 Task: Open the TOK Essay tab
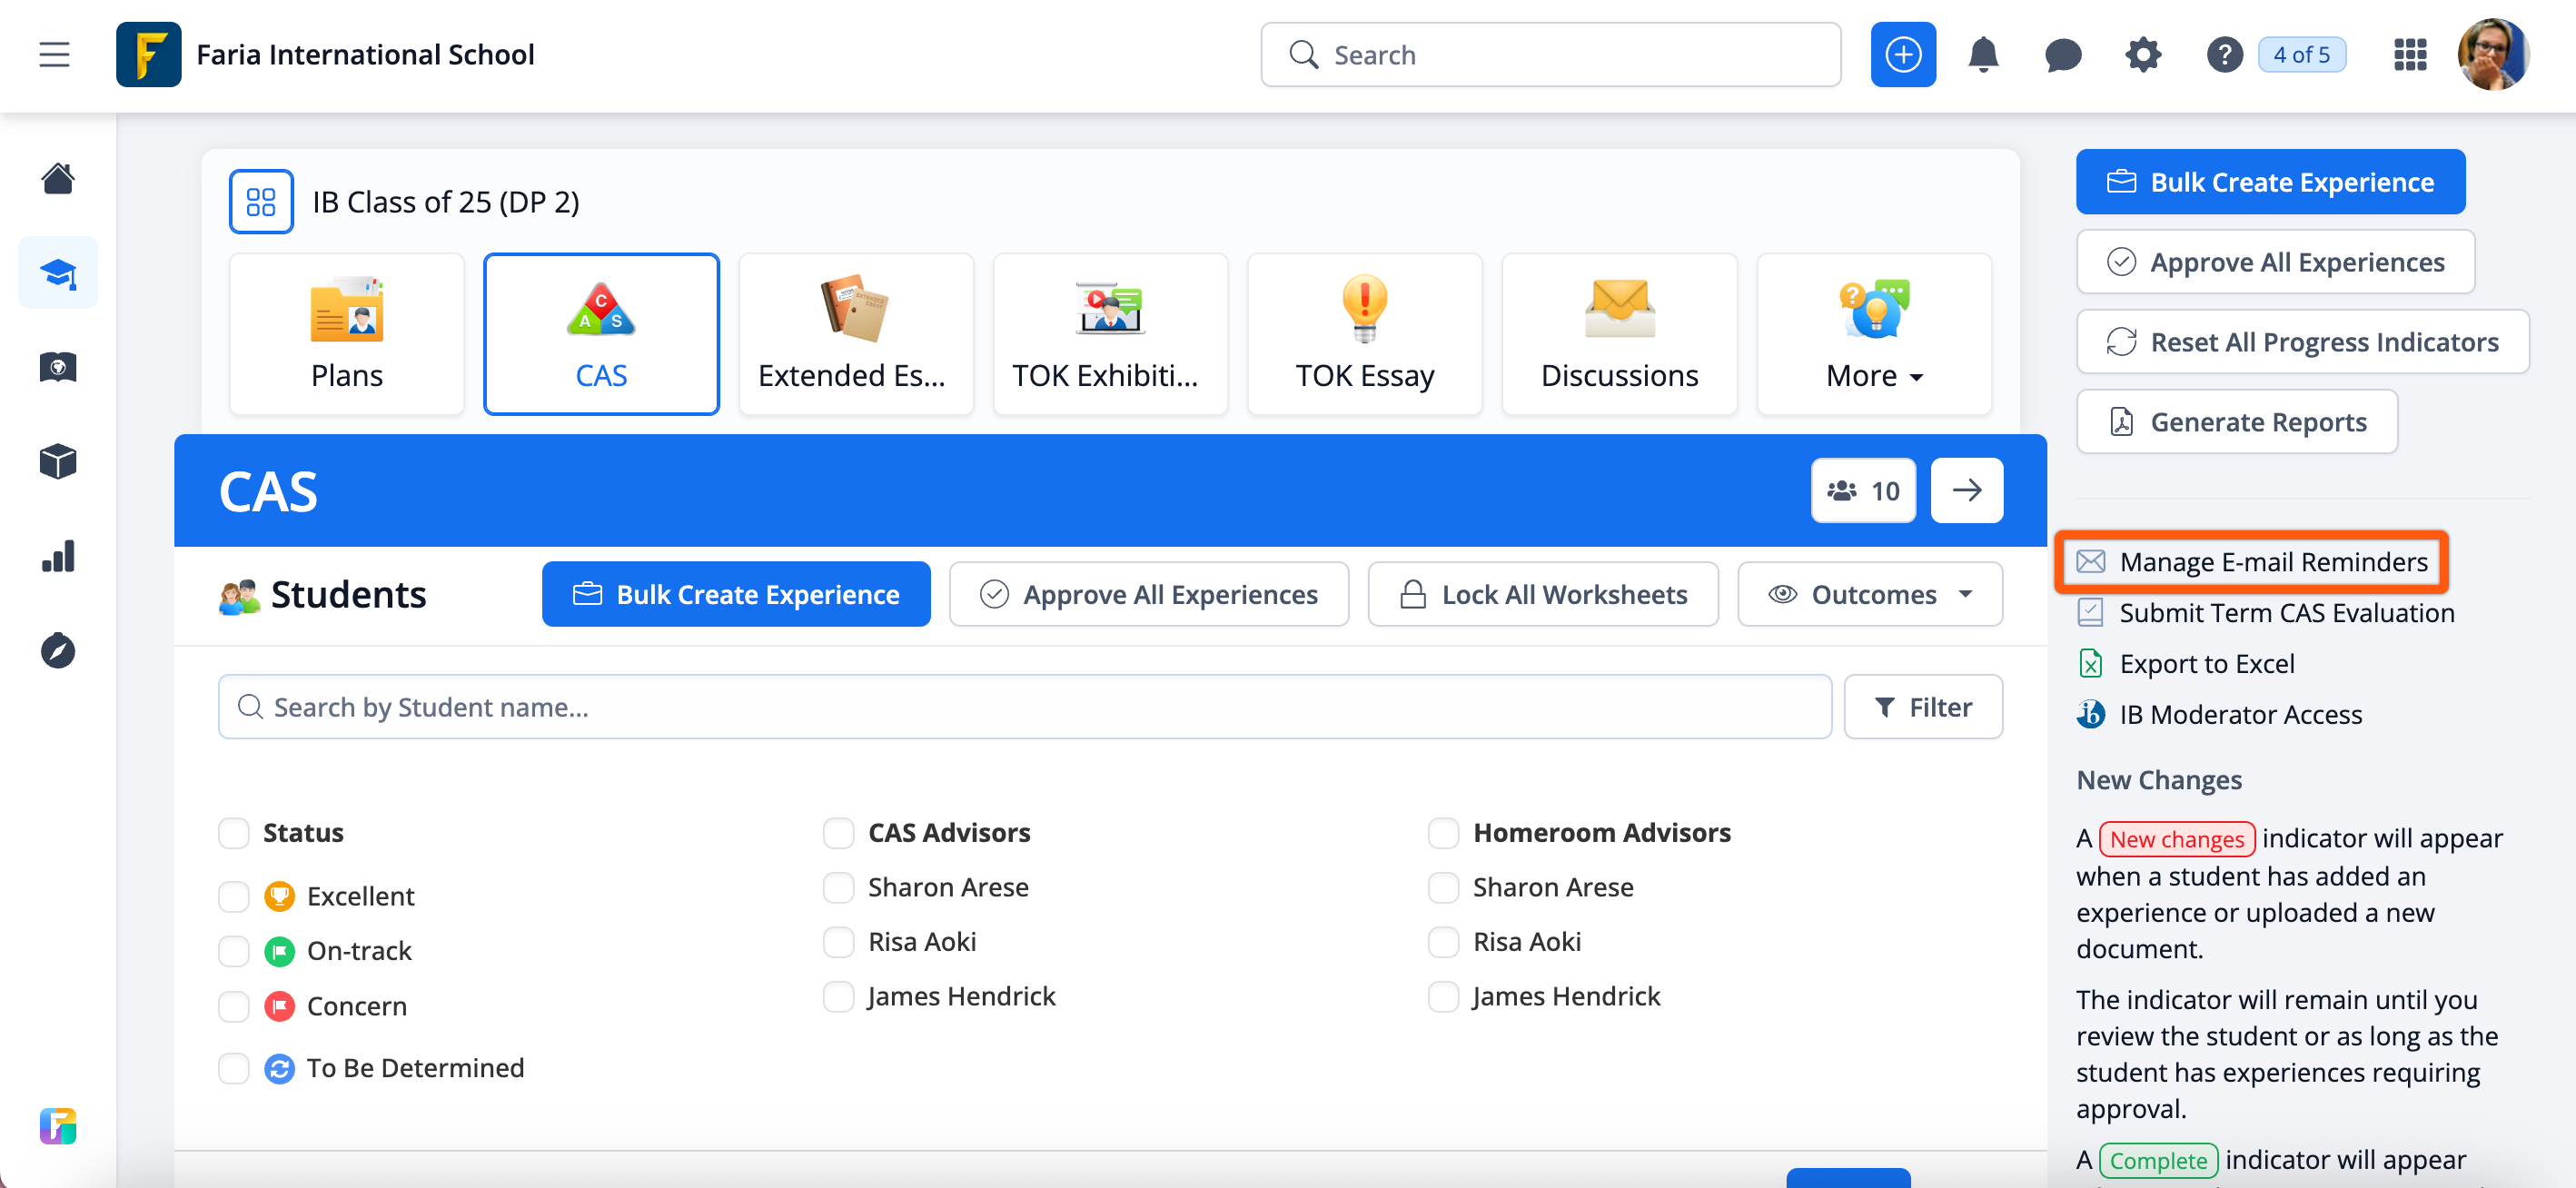[x=1364, y=333]
